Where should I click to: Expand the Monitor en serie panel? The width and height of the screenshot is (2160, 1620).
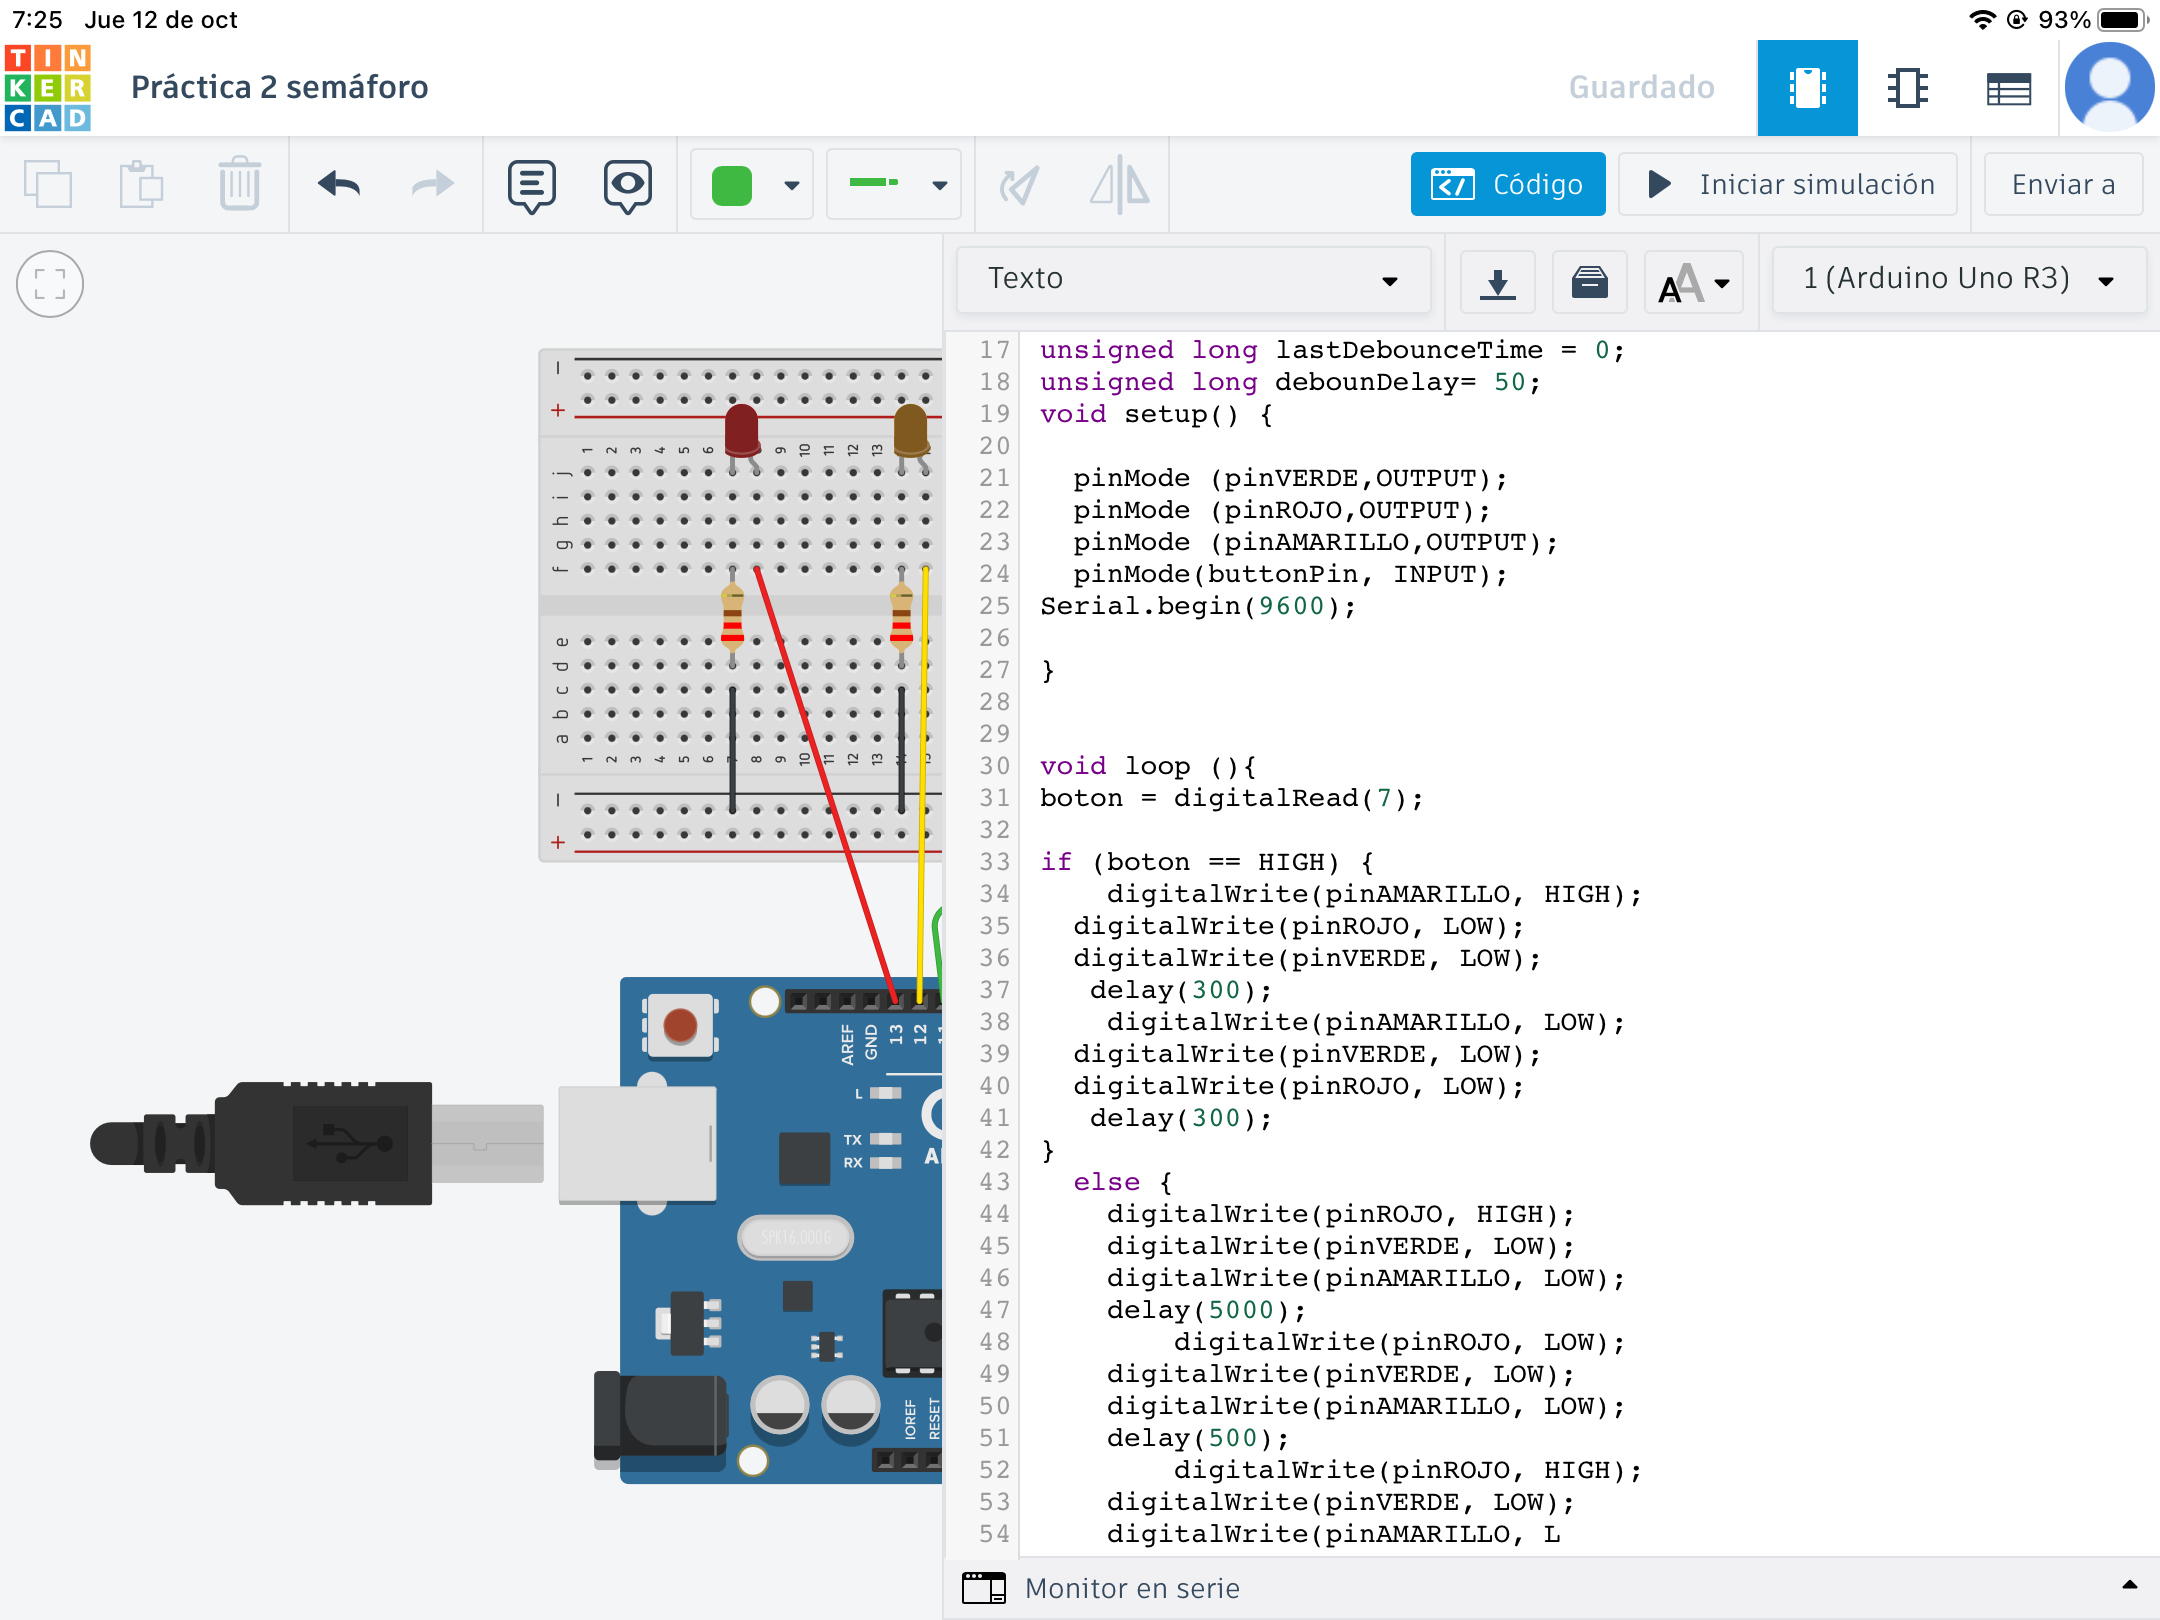pos(2129,1587)
